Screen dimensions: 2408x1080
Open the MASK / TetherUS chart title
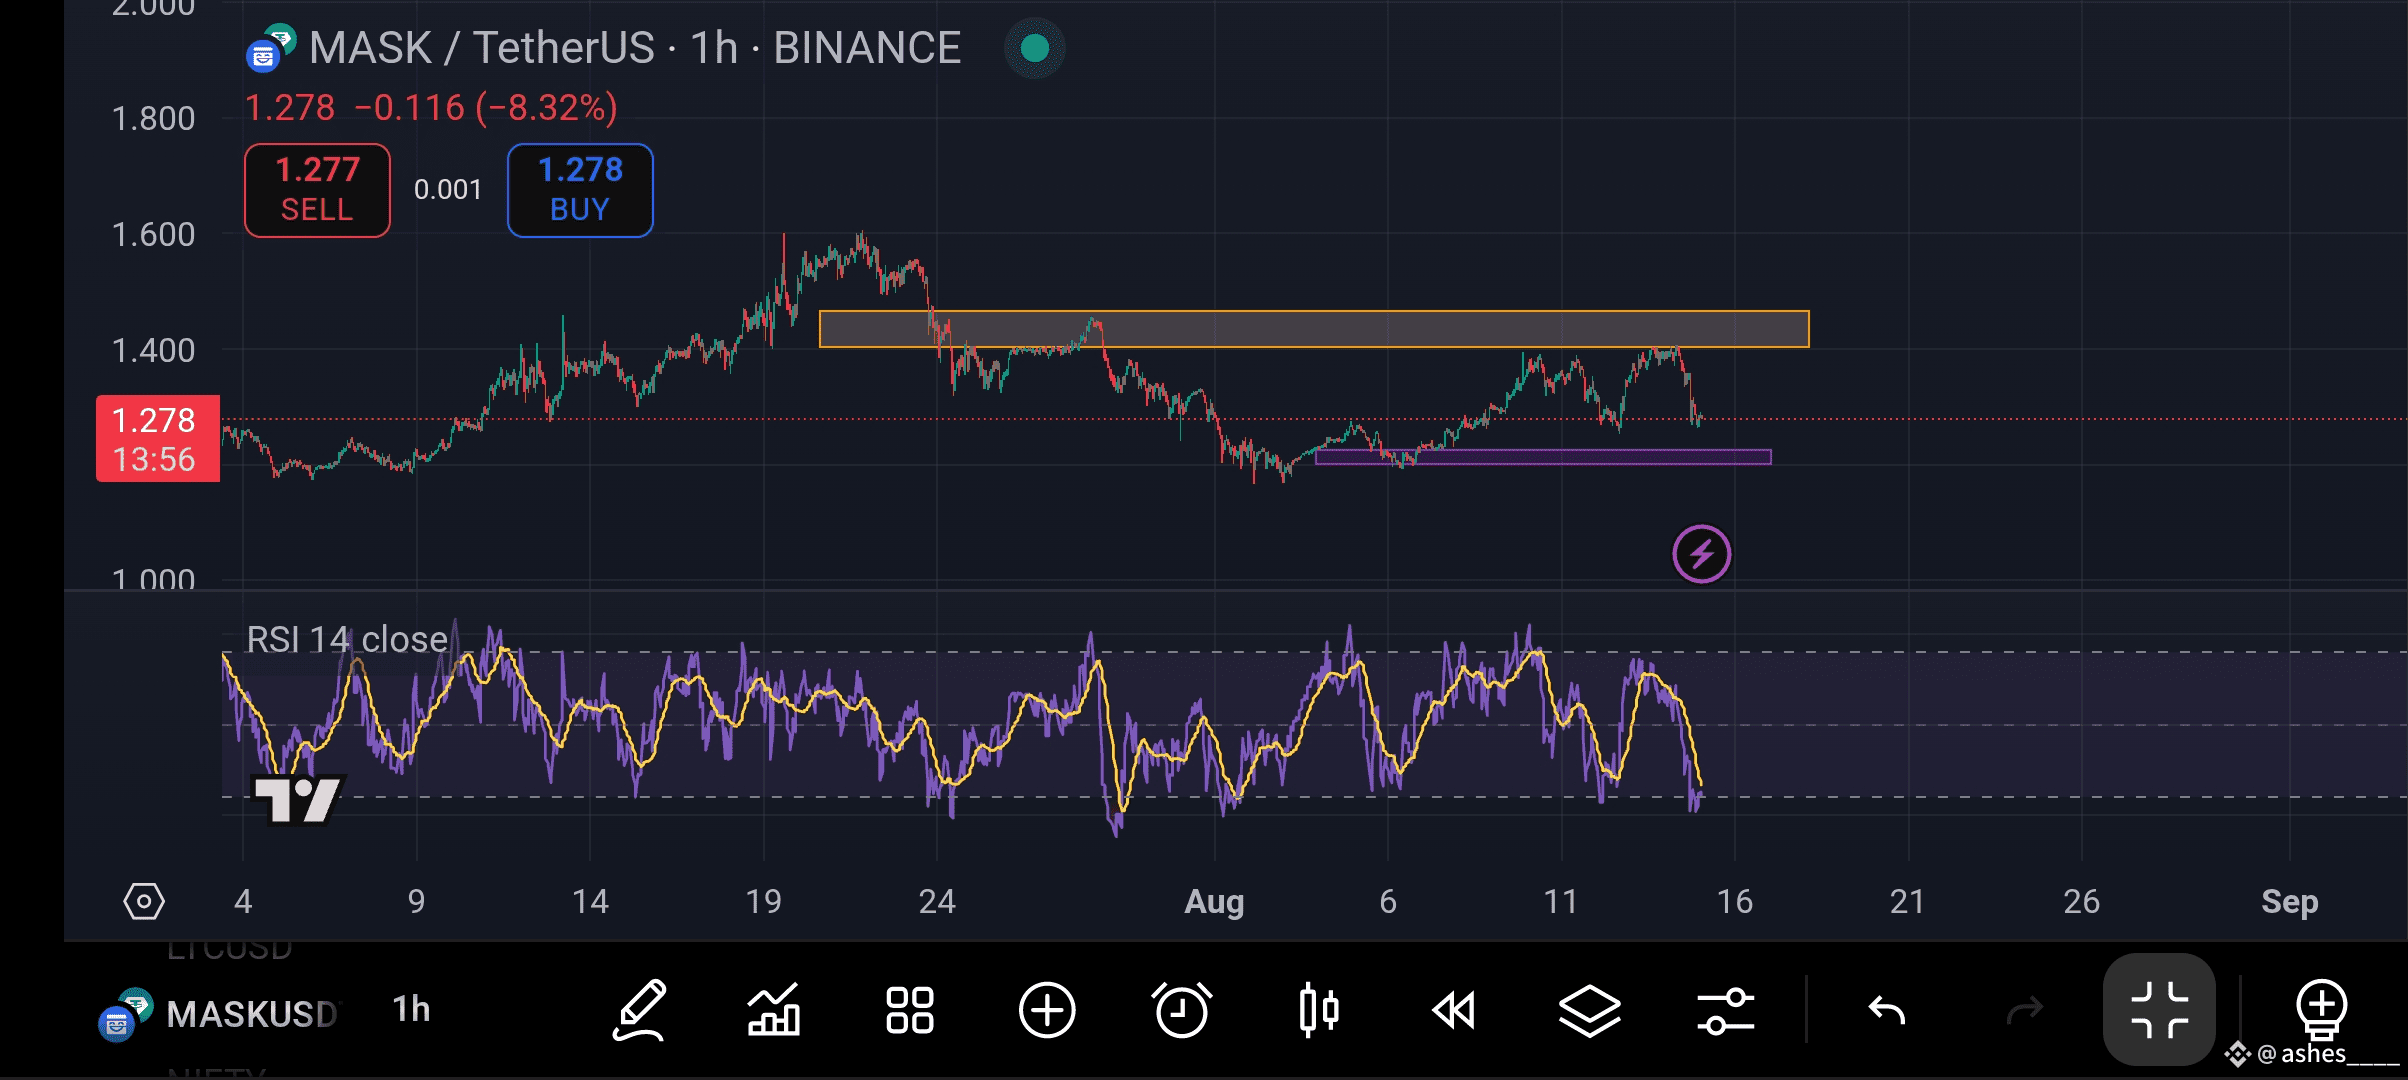pos(635,48)
